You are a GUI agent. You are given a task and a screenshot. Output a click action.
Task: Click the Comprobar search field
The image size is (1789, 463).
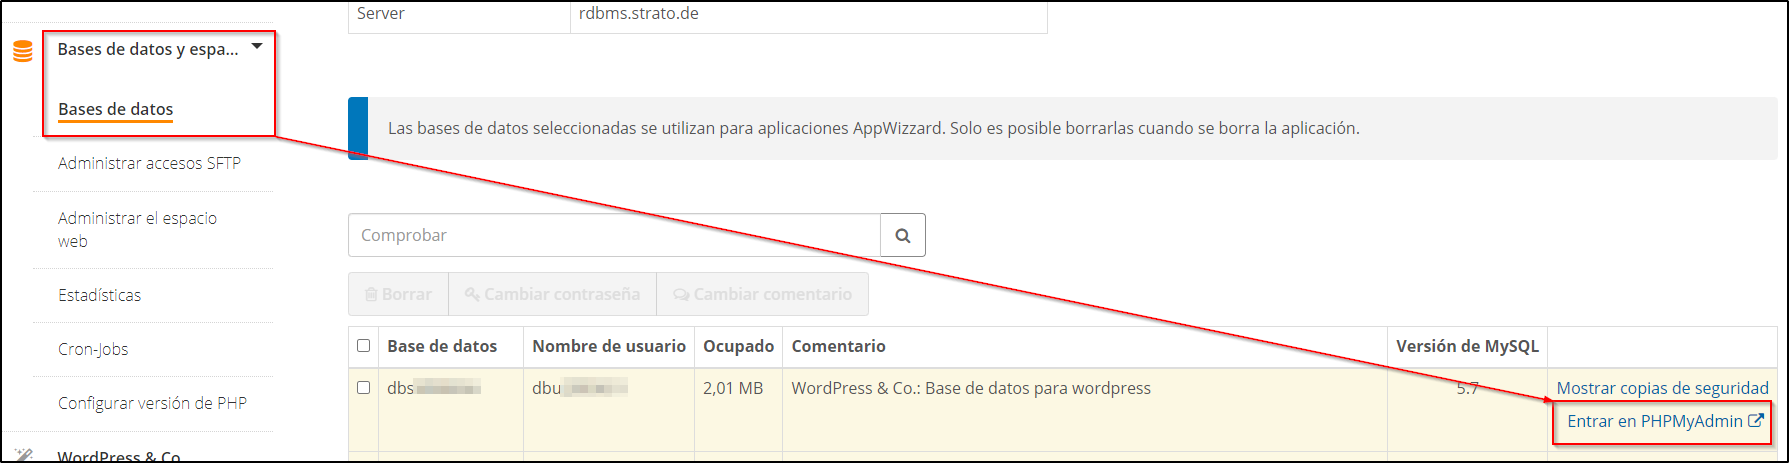(614, 235)
